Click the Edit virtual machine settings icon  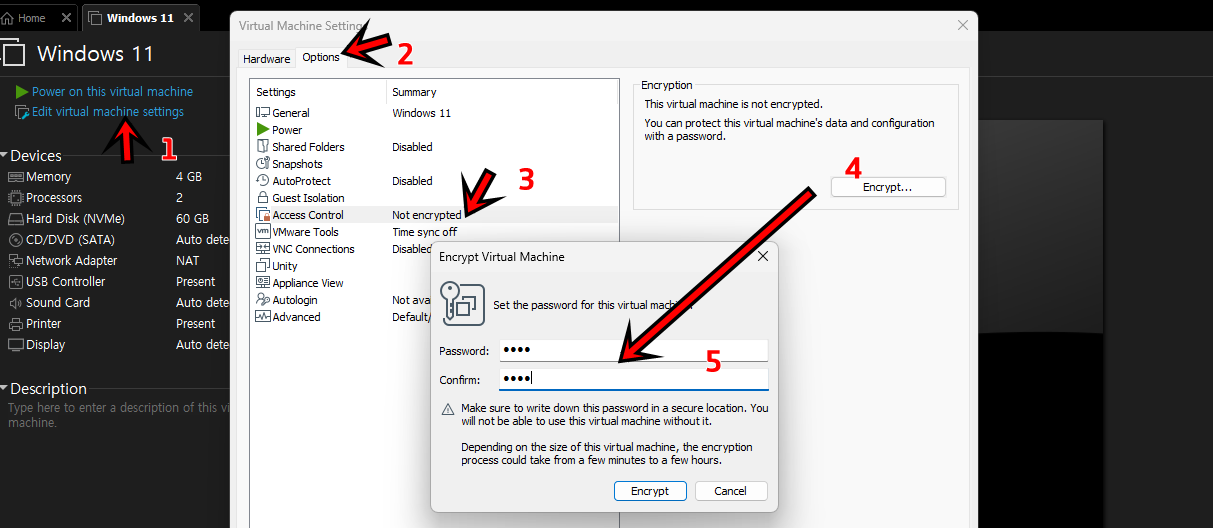[23, 112]
